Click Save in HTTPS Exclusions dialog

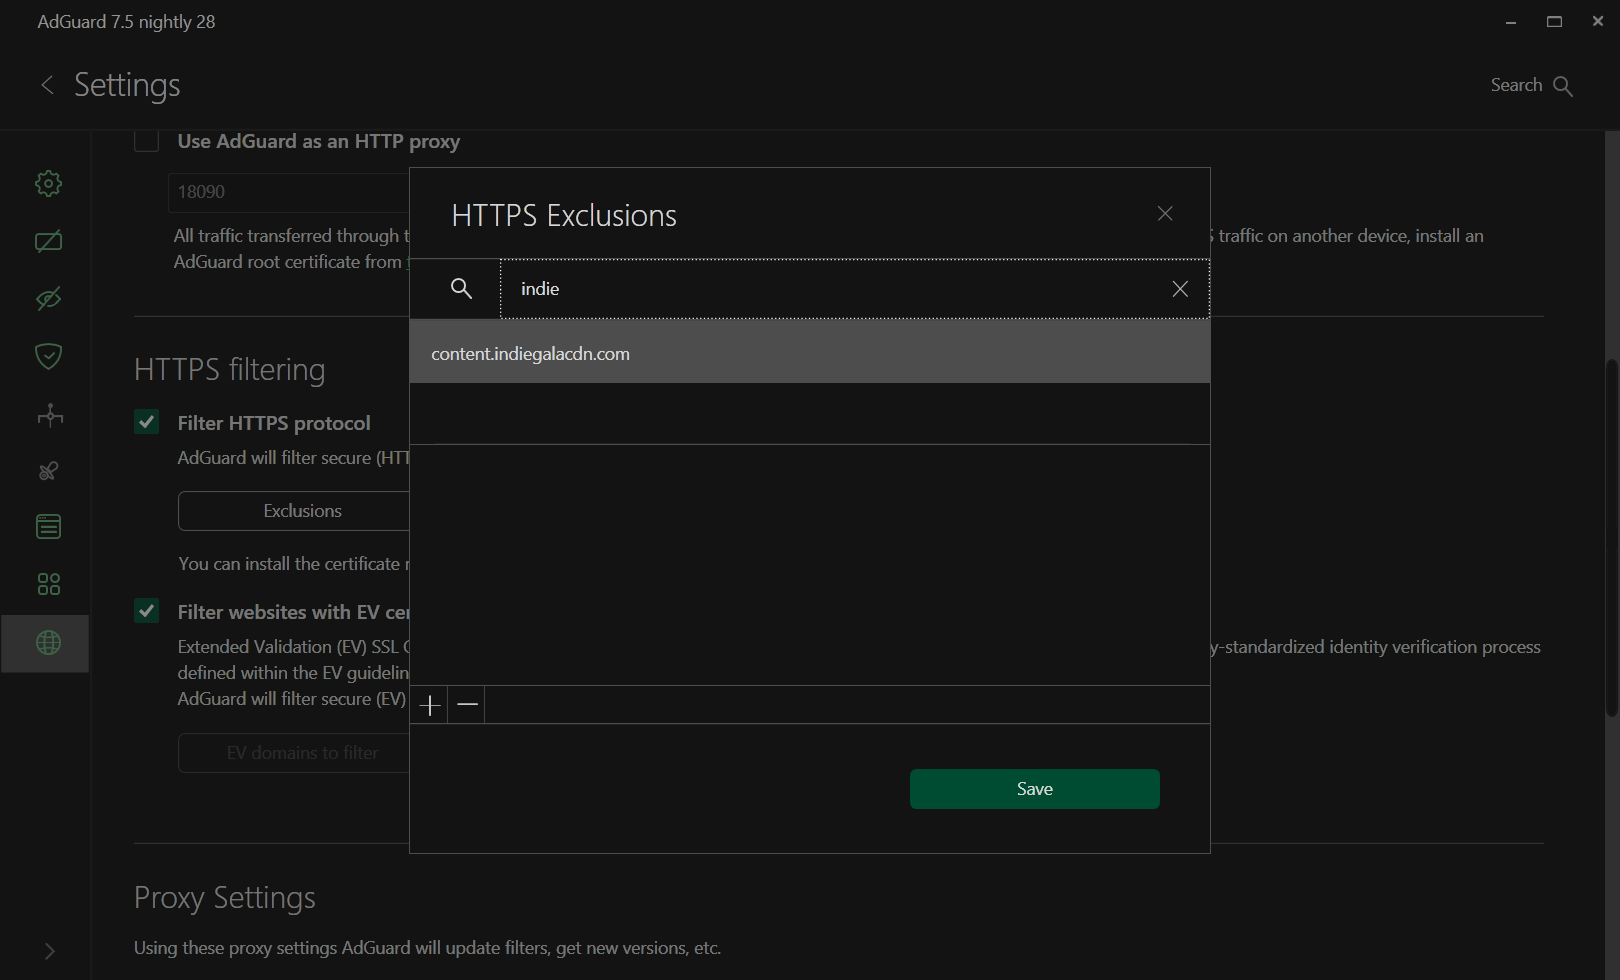pyautogui.click(x=1035, y=789)
